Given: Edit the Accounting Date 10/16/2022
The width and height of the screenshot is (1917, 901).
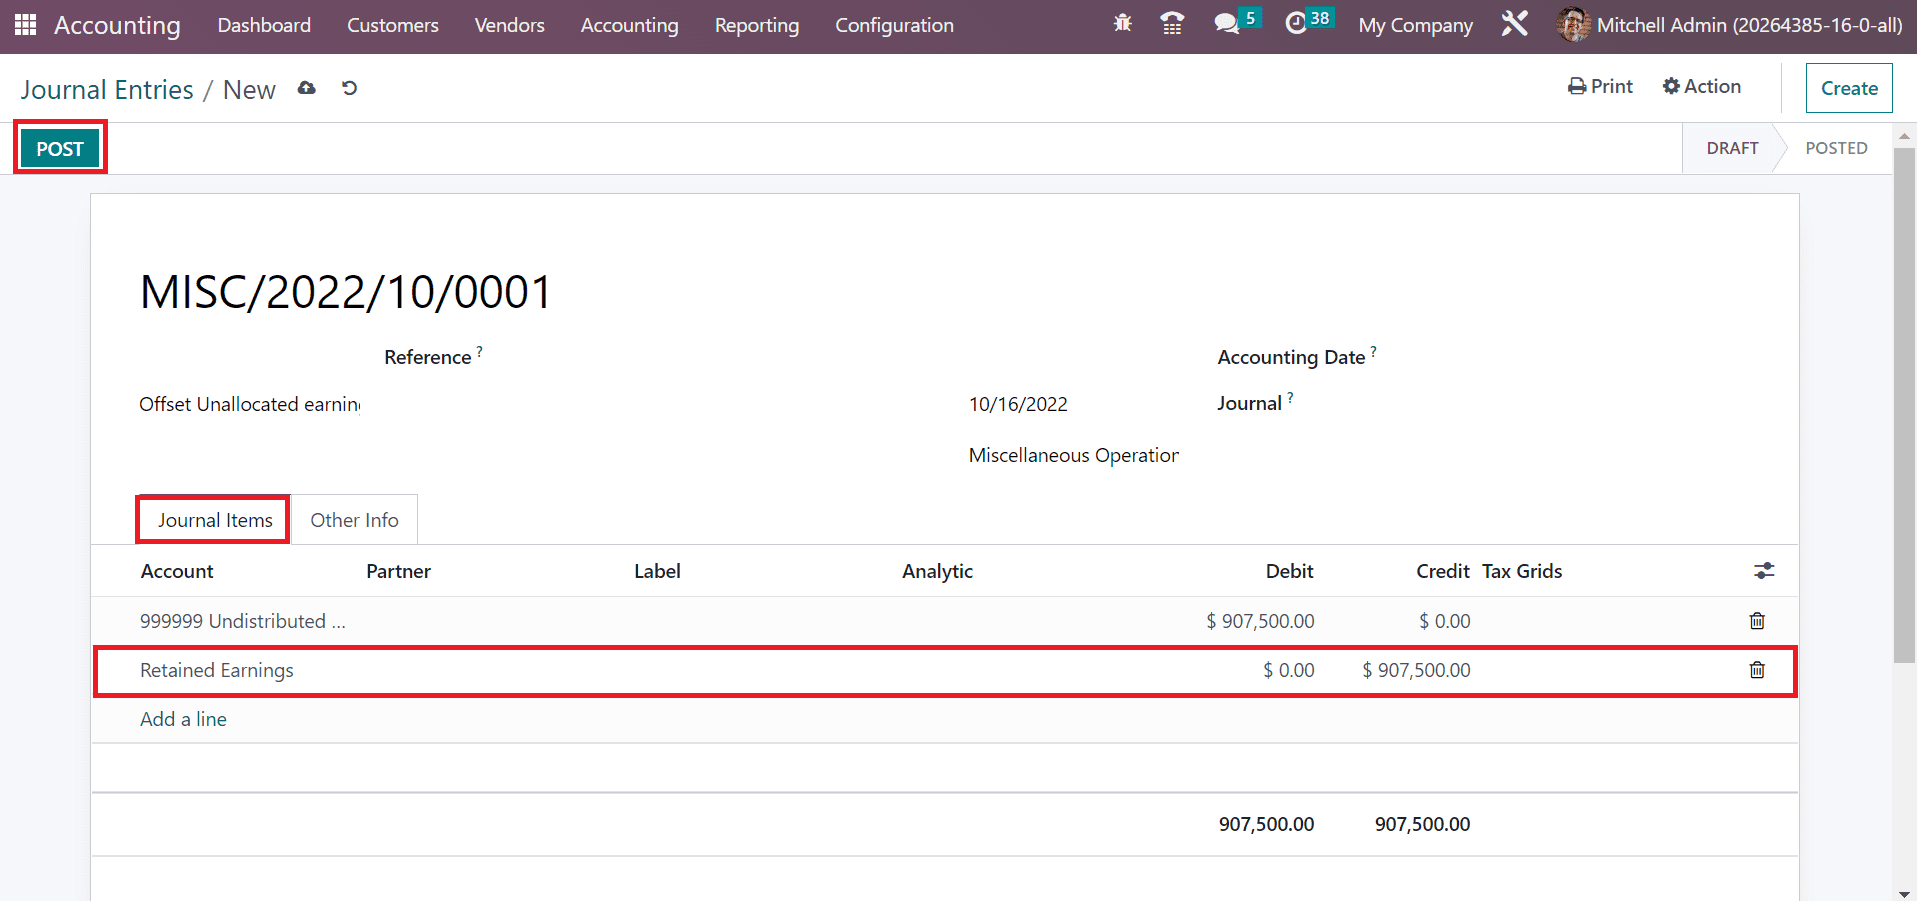Looking at the screenshot, I should (1018, 404).
